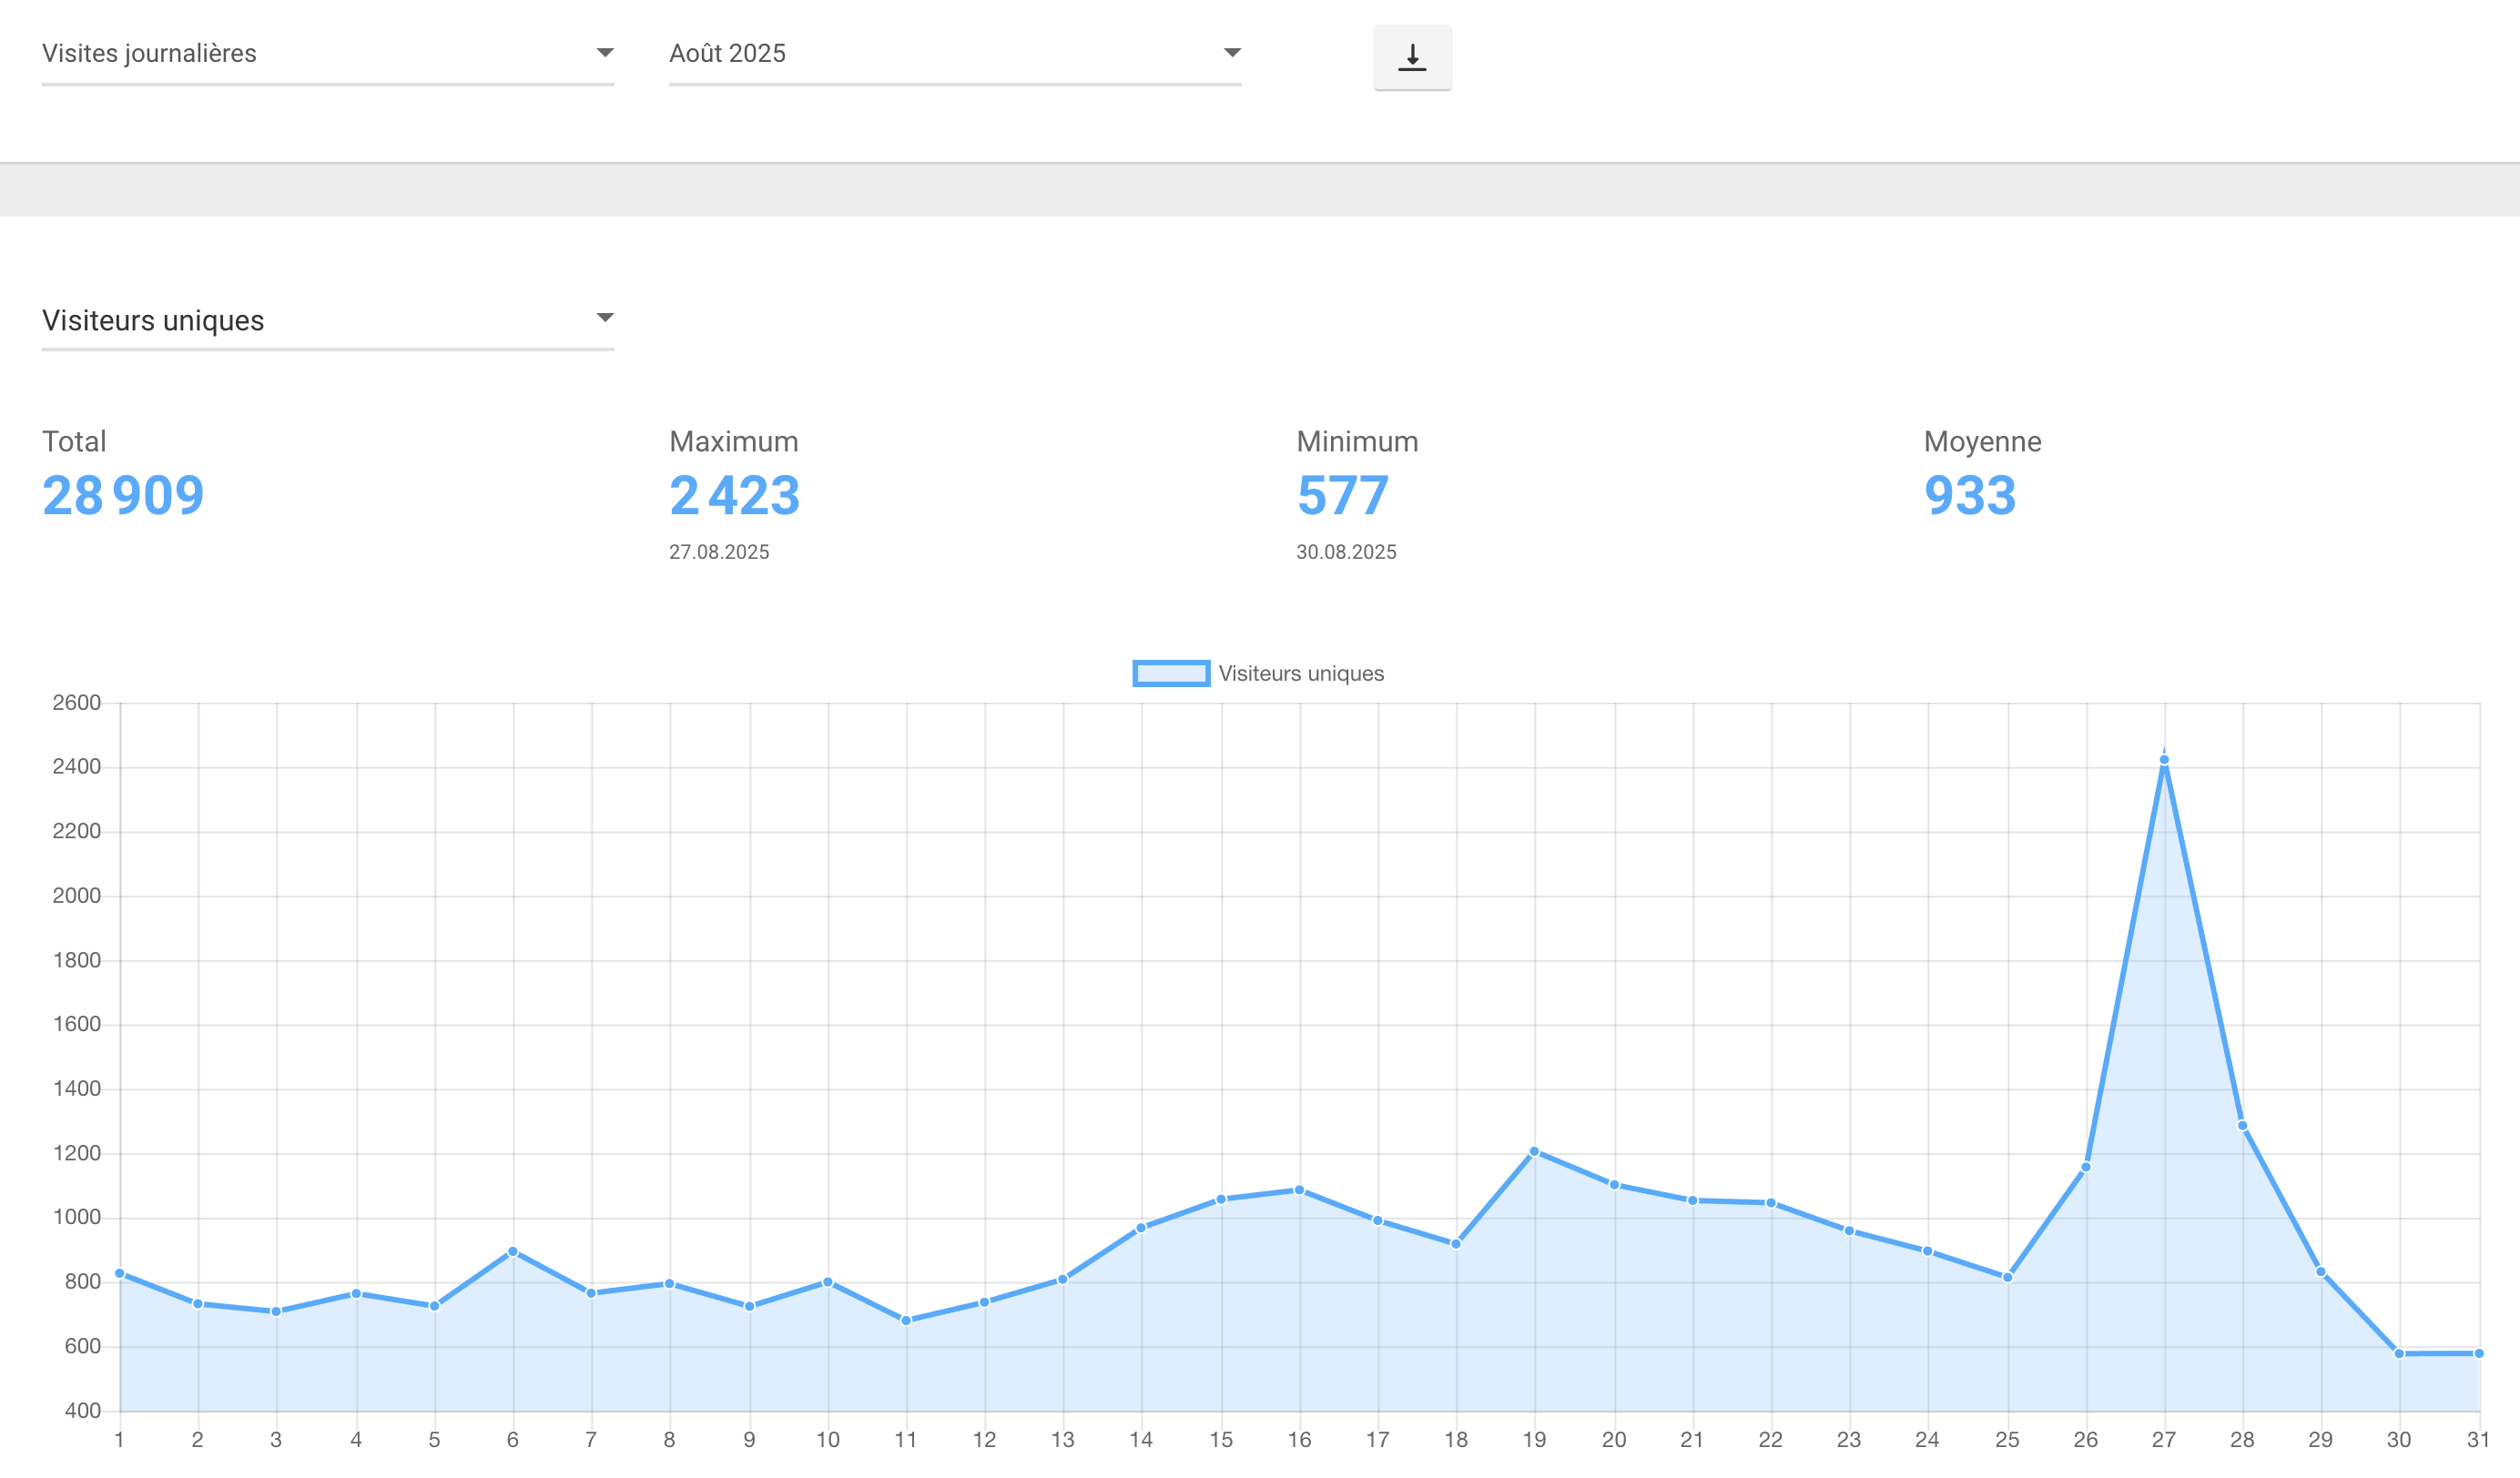The image size is (2520, 1478).
Task: Click the data point on day 30
Action: 2399,1354
